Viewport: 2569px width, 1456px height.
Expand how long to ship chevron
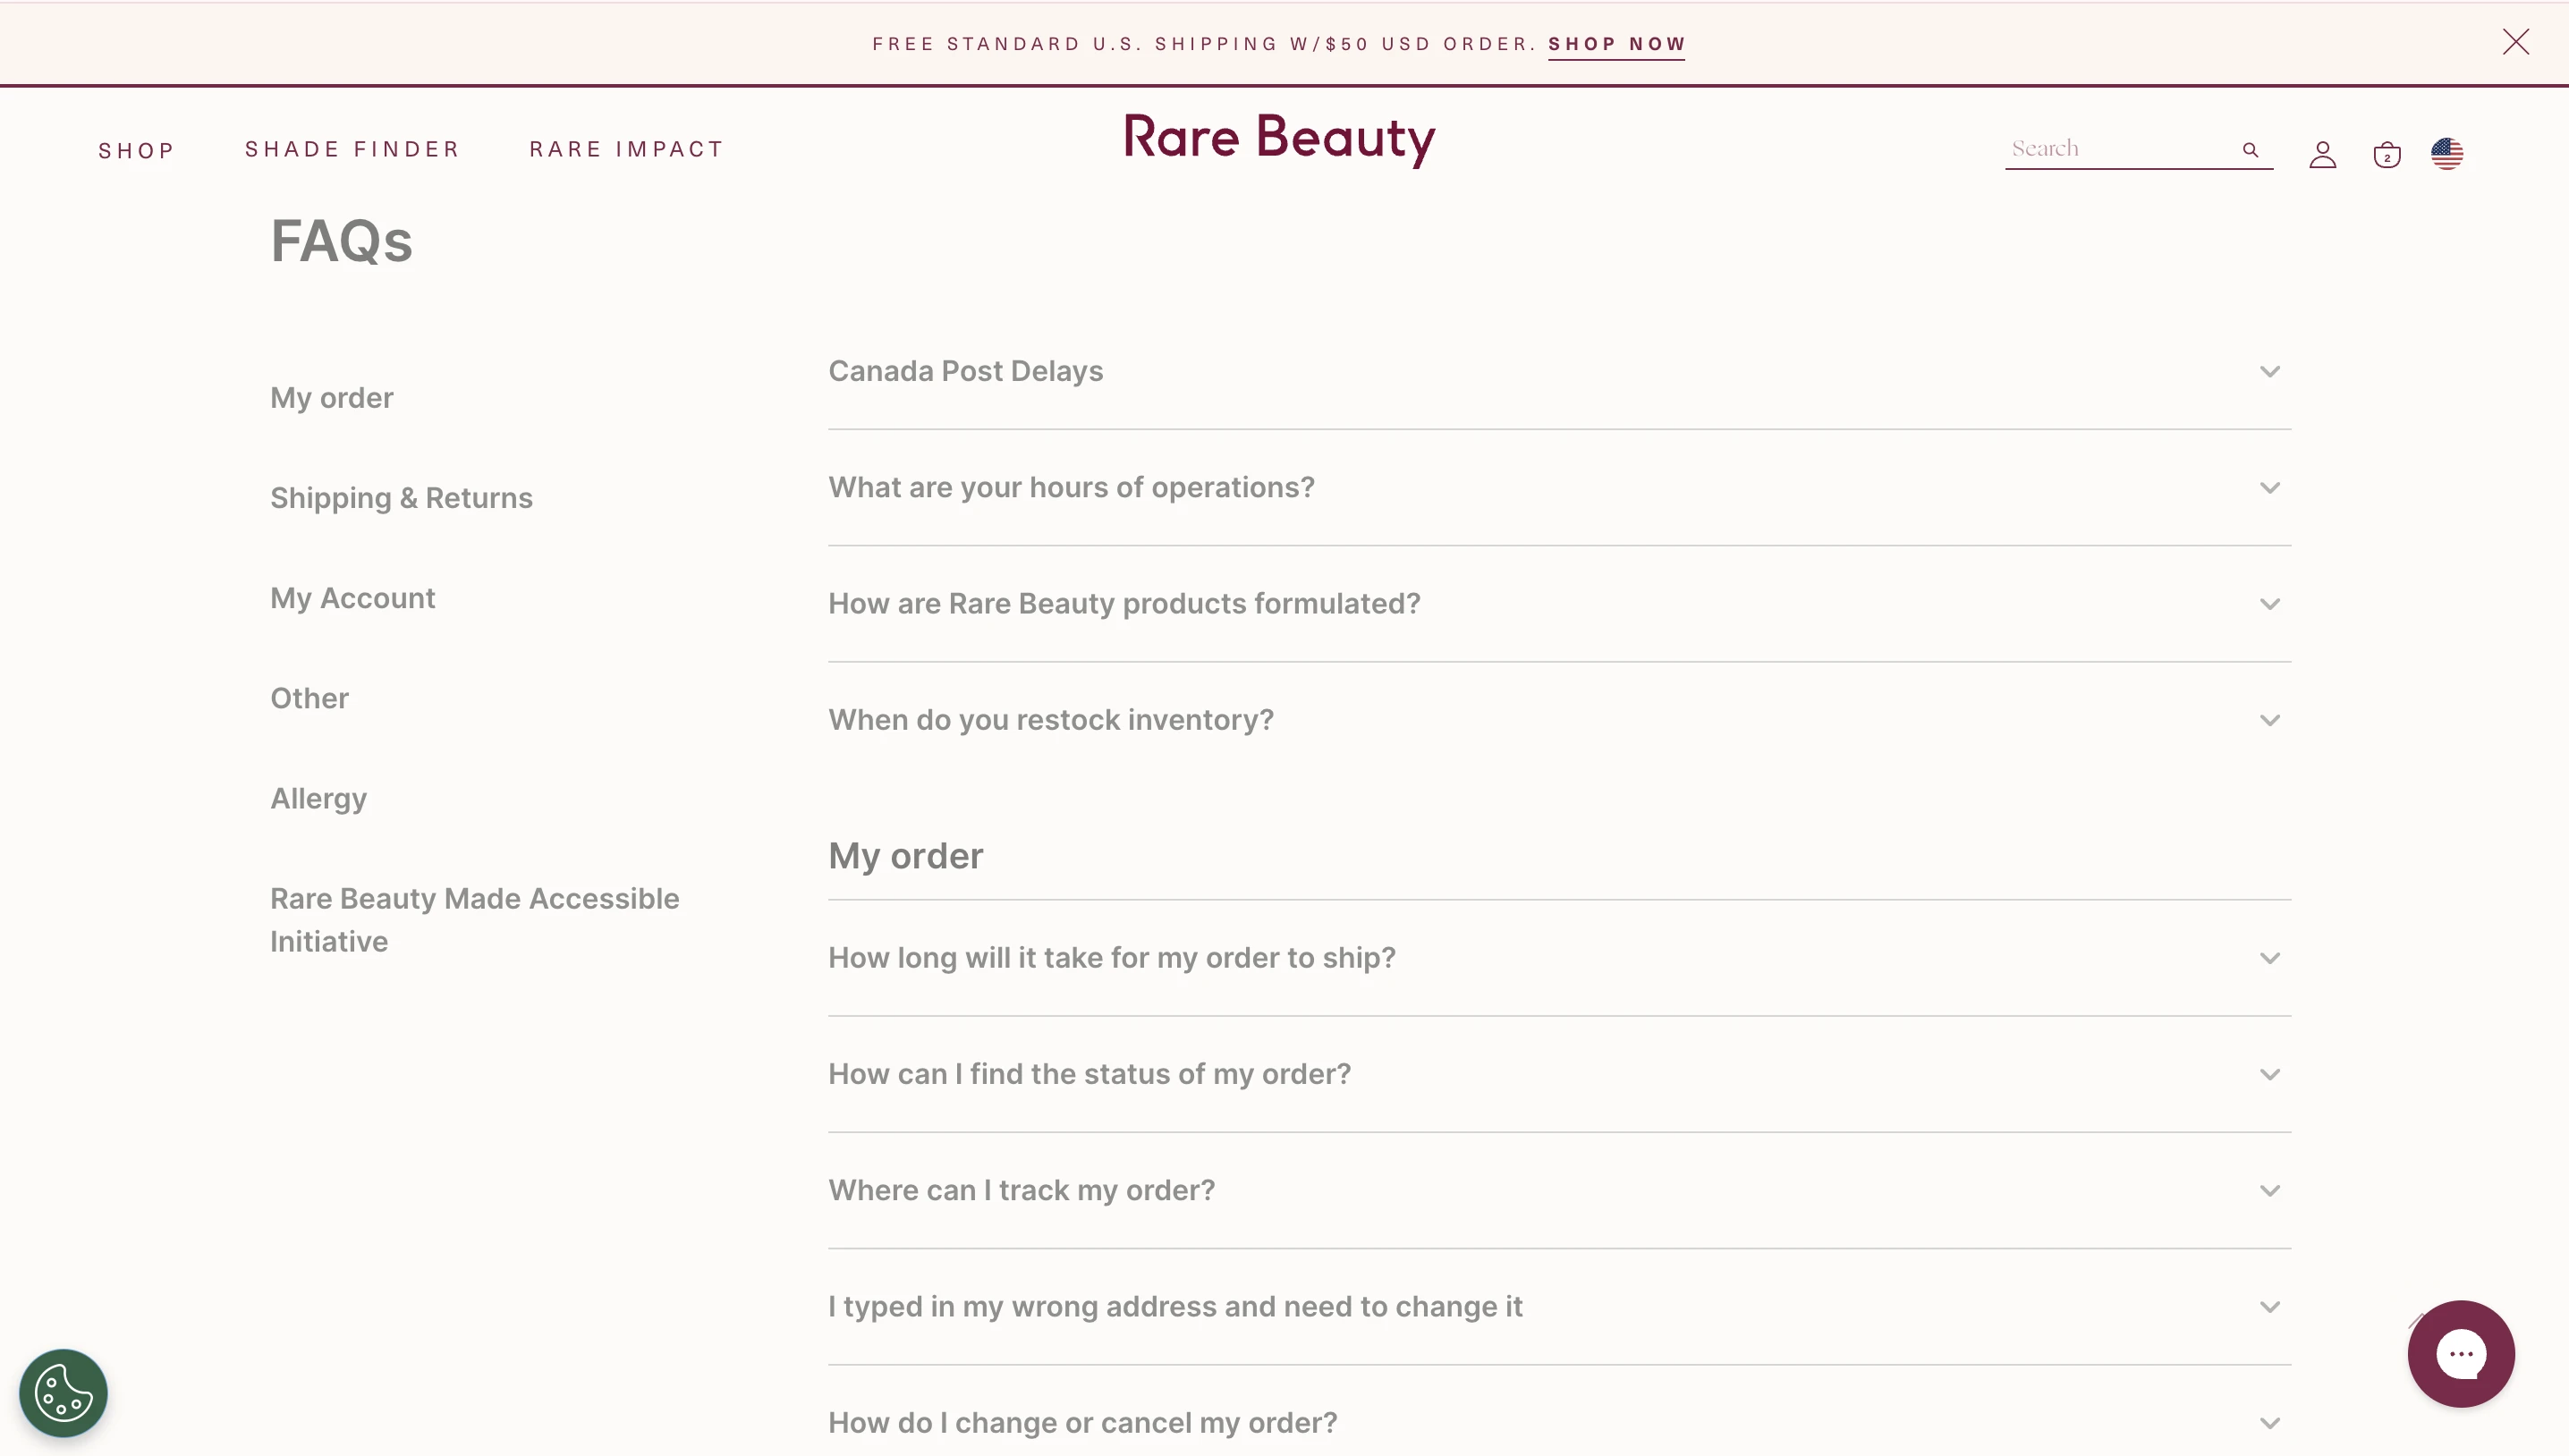[x=2269, y=958]
